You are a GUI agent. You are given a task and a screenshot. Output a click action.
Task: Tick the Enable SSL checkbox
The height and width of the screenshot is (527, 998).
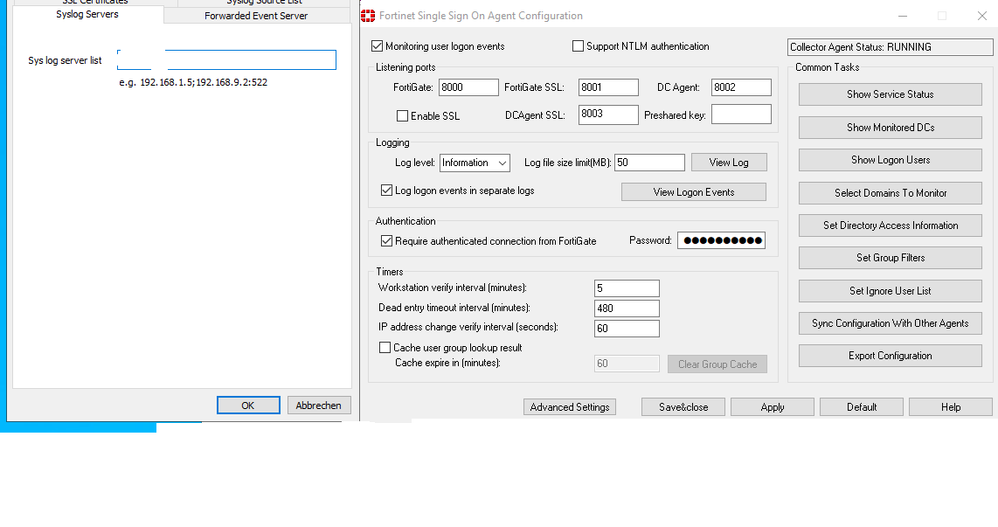402,116
